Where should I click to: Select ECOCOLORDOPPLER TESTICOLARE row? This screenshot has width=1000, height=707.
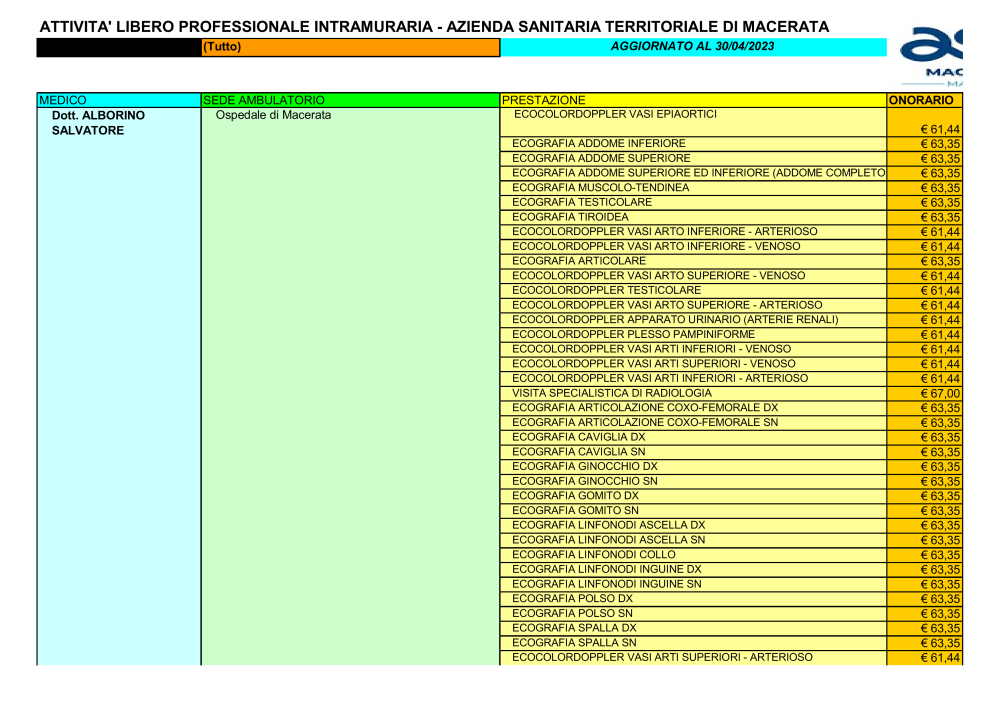point(607,291)
